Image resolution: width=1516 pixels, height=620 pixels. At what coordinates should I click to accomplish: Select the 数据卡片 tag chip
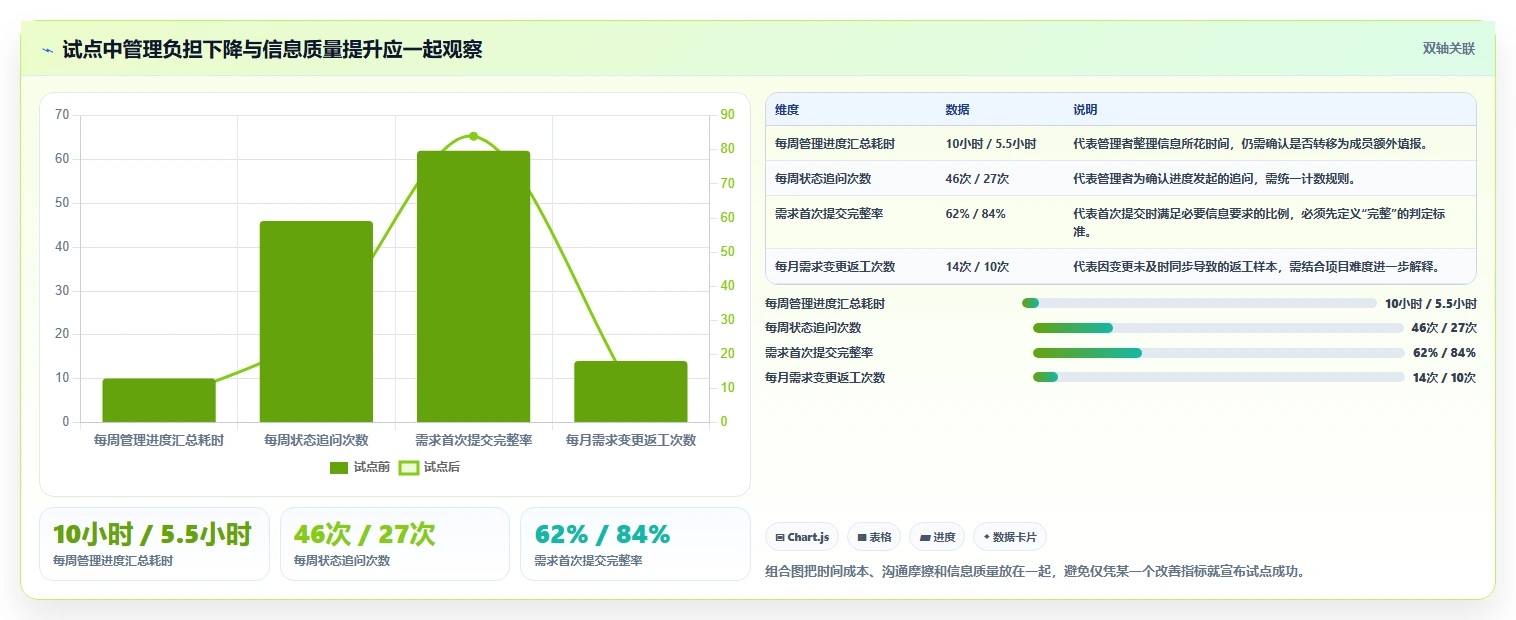coord(1010,537)
